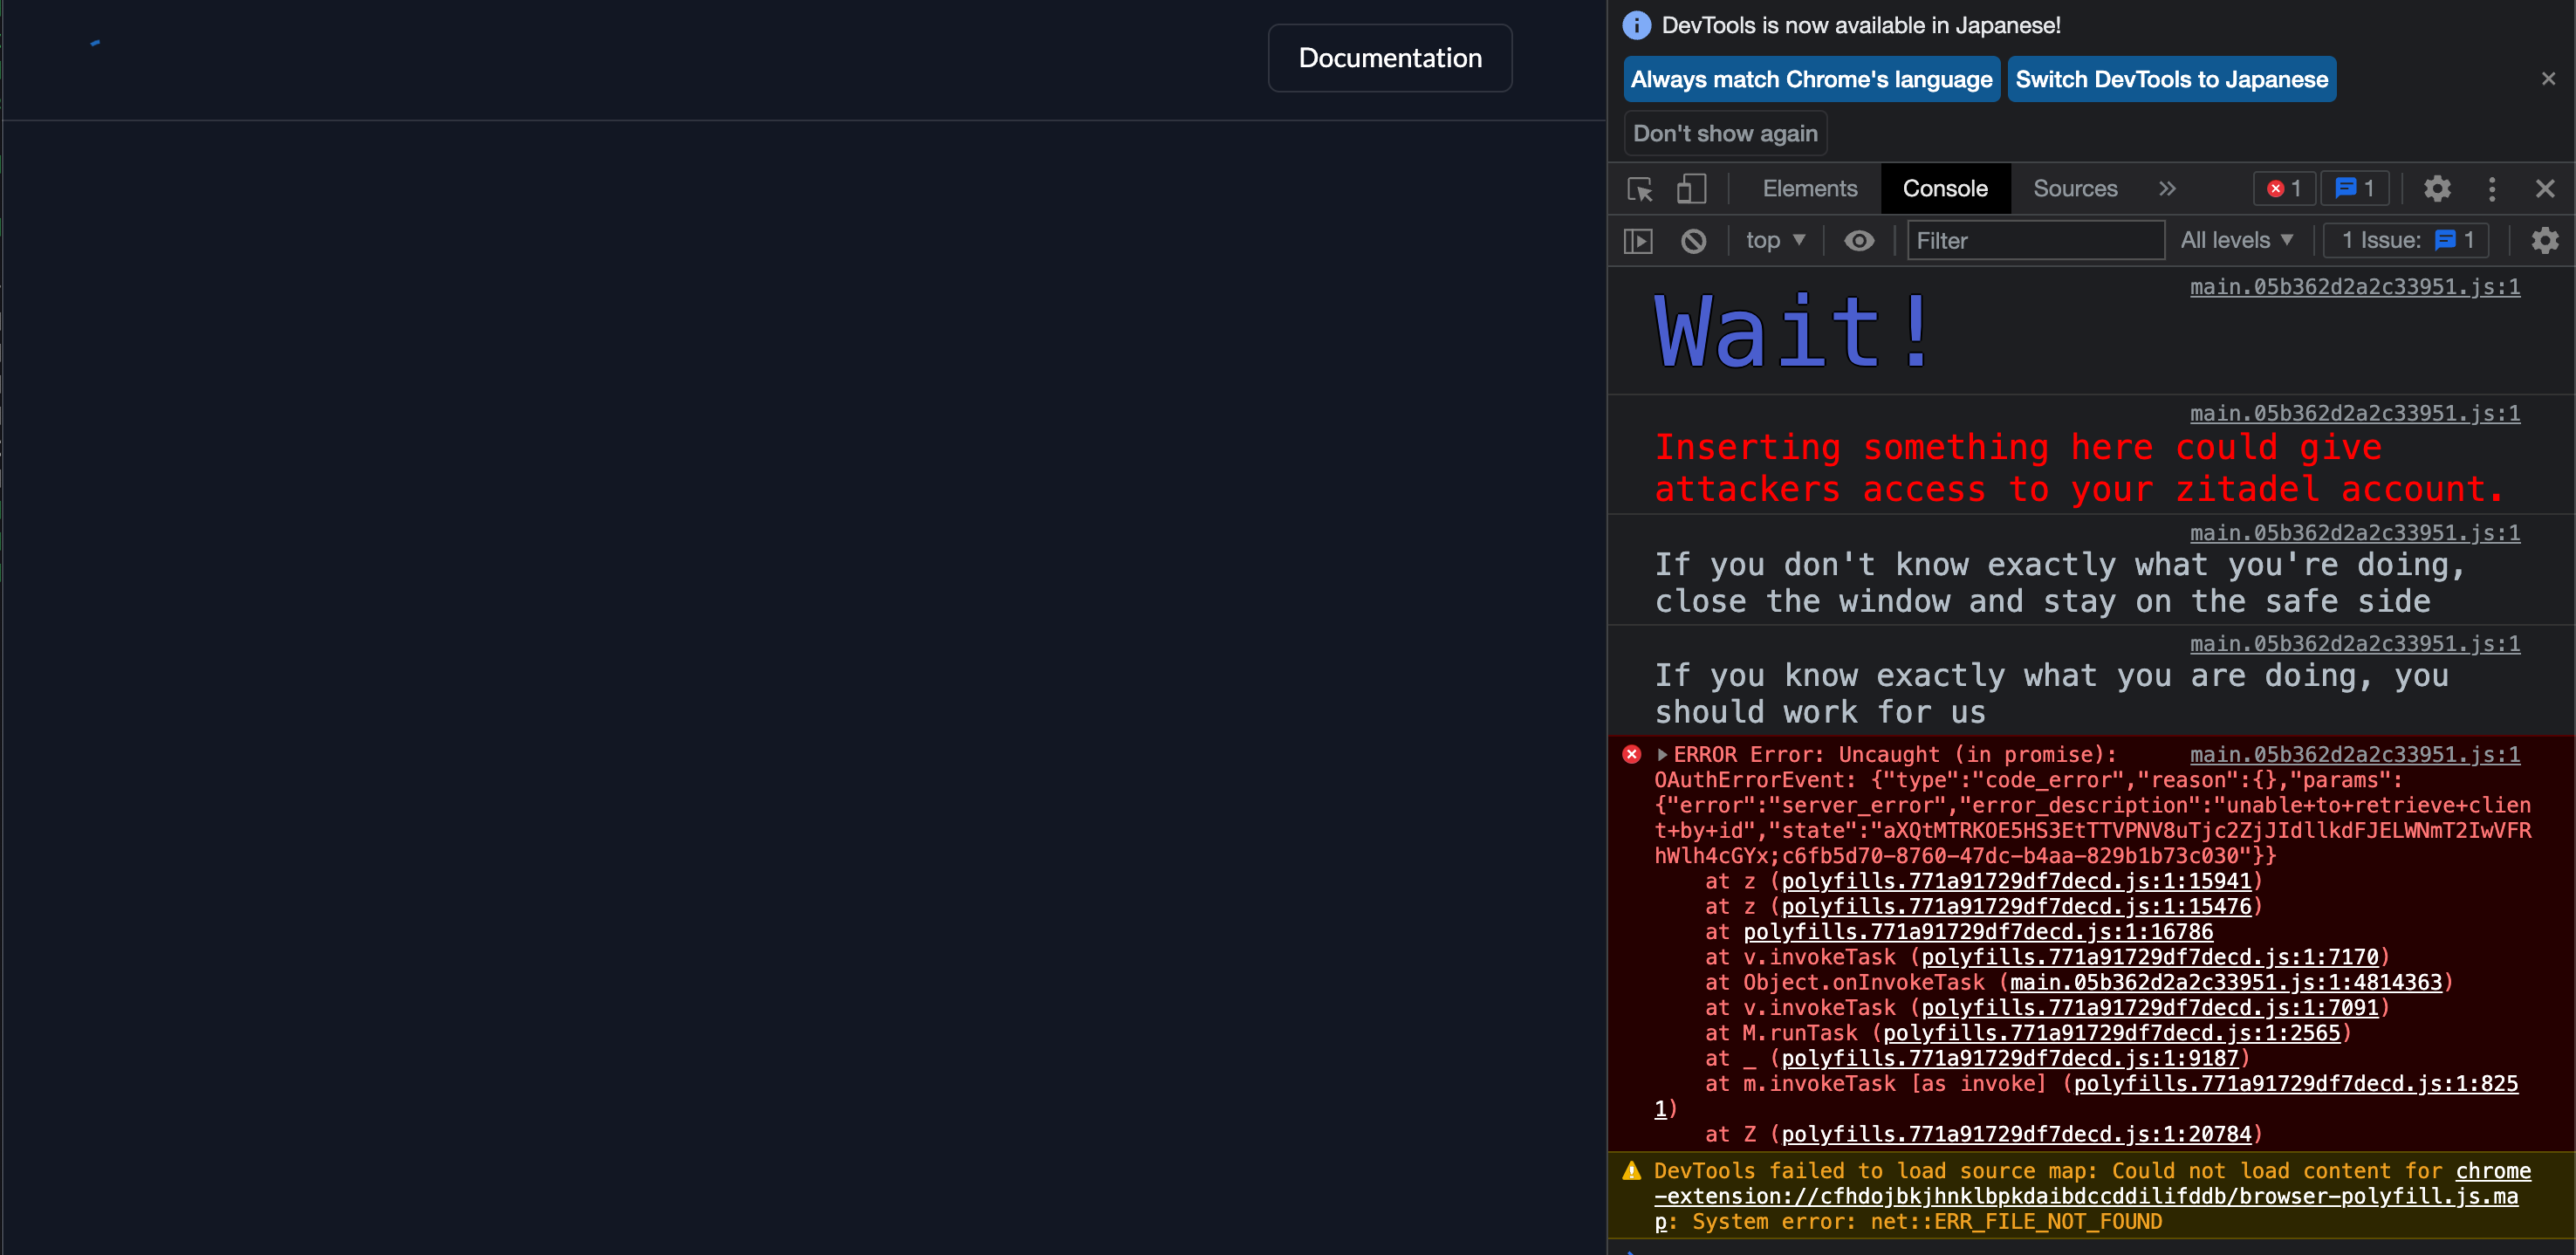Click the info icon on the Japanese notice
Image resolution: width=2576 pixels, height=1255 pixels.
click(1636, 25)
